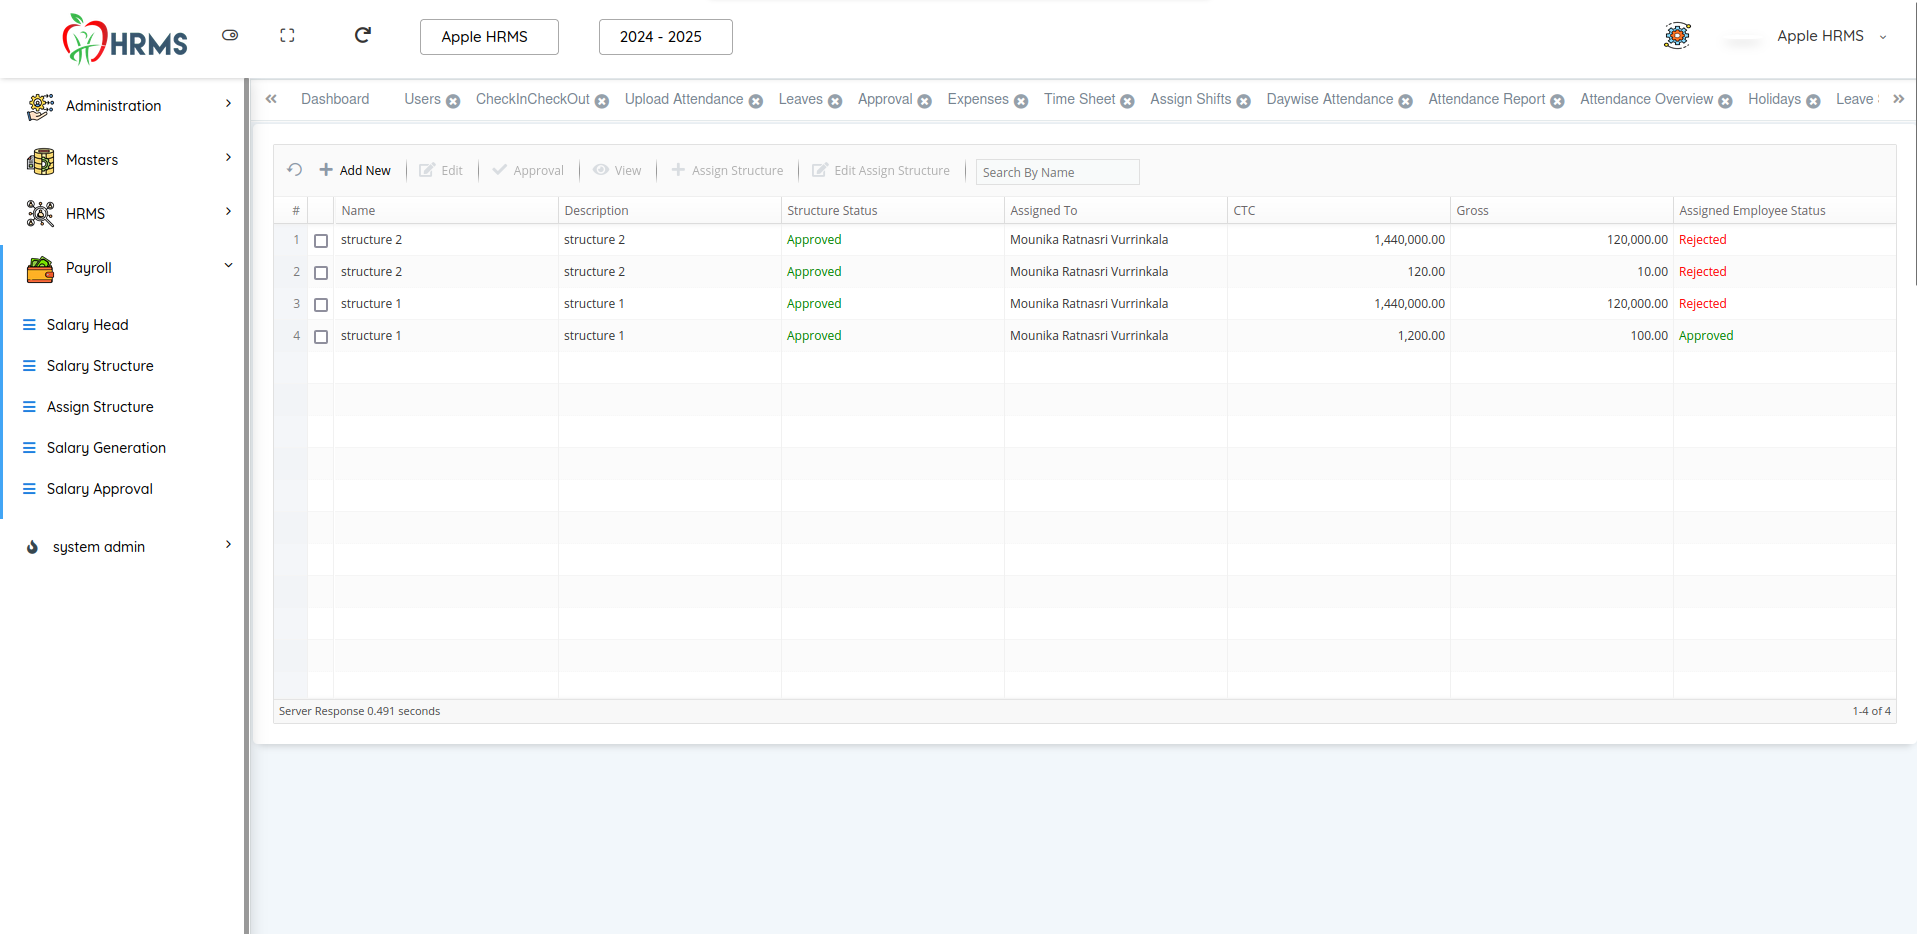Close the Holidays tab

1813,101
